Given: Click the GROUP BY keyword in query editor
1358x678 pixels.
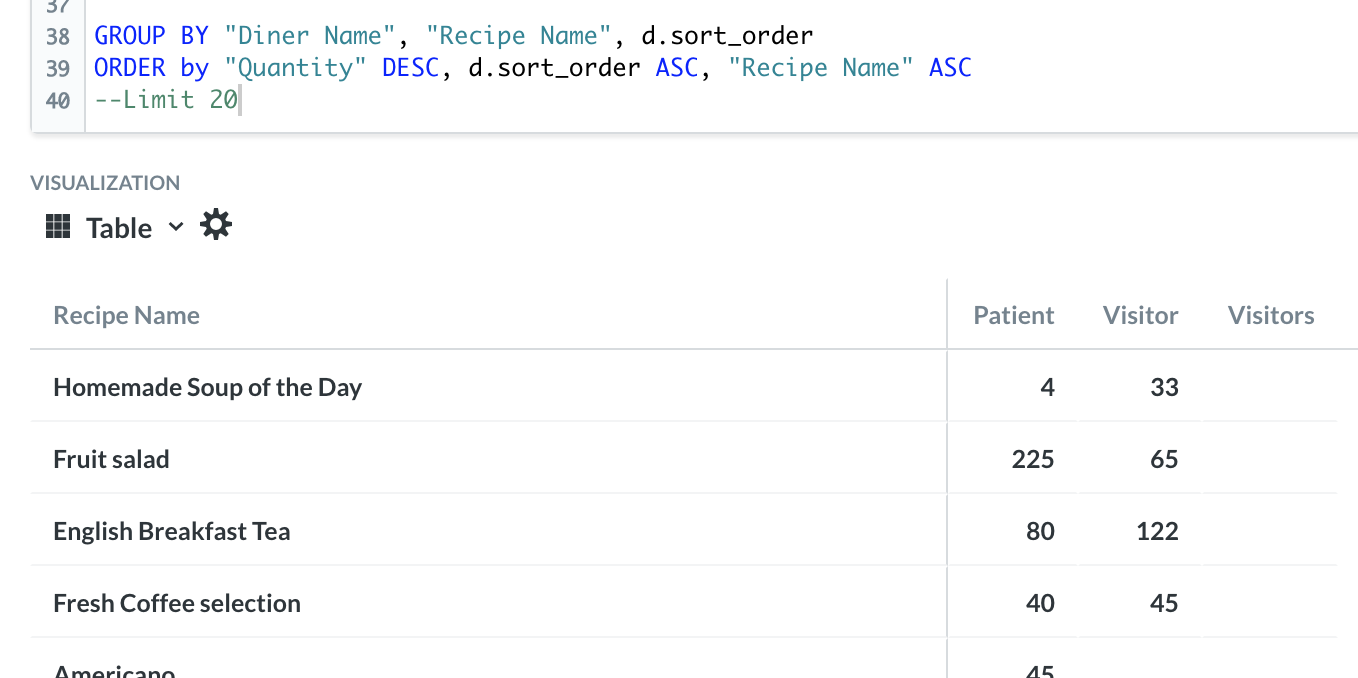Looking at the screenshot, I should (x=151, y=36).
